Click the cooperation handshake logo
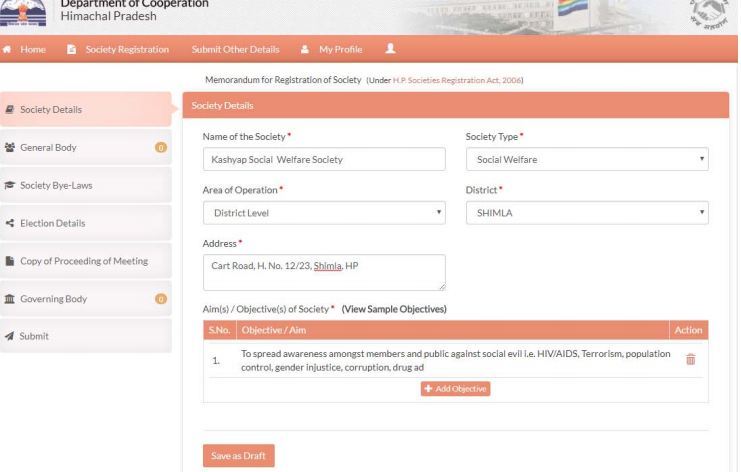Image resolution: width=741 pixels, height=472 pixels. (x=708, y=14)
